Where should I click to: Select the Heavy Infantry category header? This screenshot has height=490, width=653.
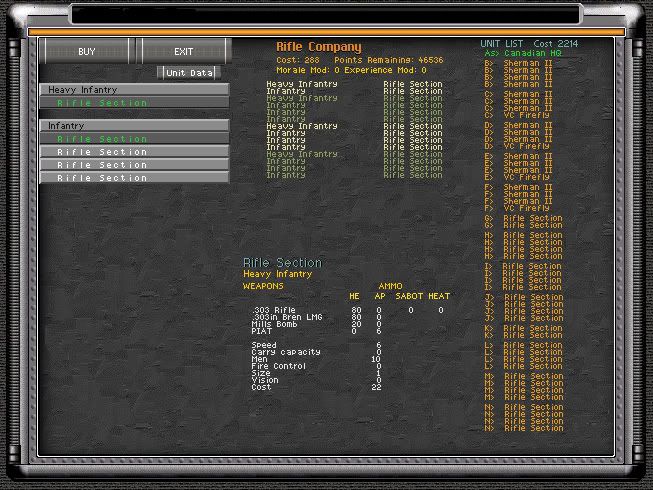point(134,90)
